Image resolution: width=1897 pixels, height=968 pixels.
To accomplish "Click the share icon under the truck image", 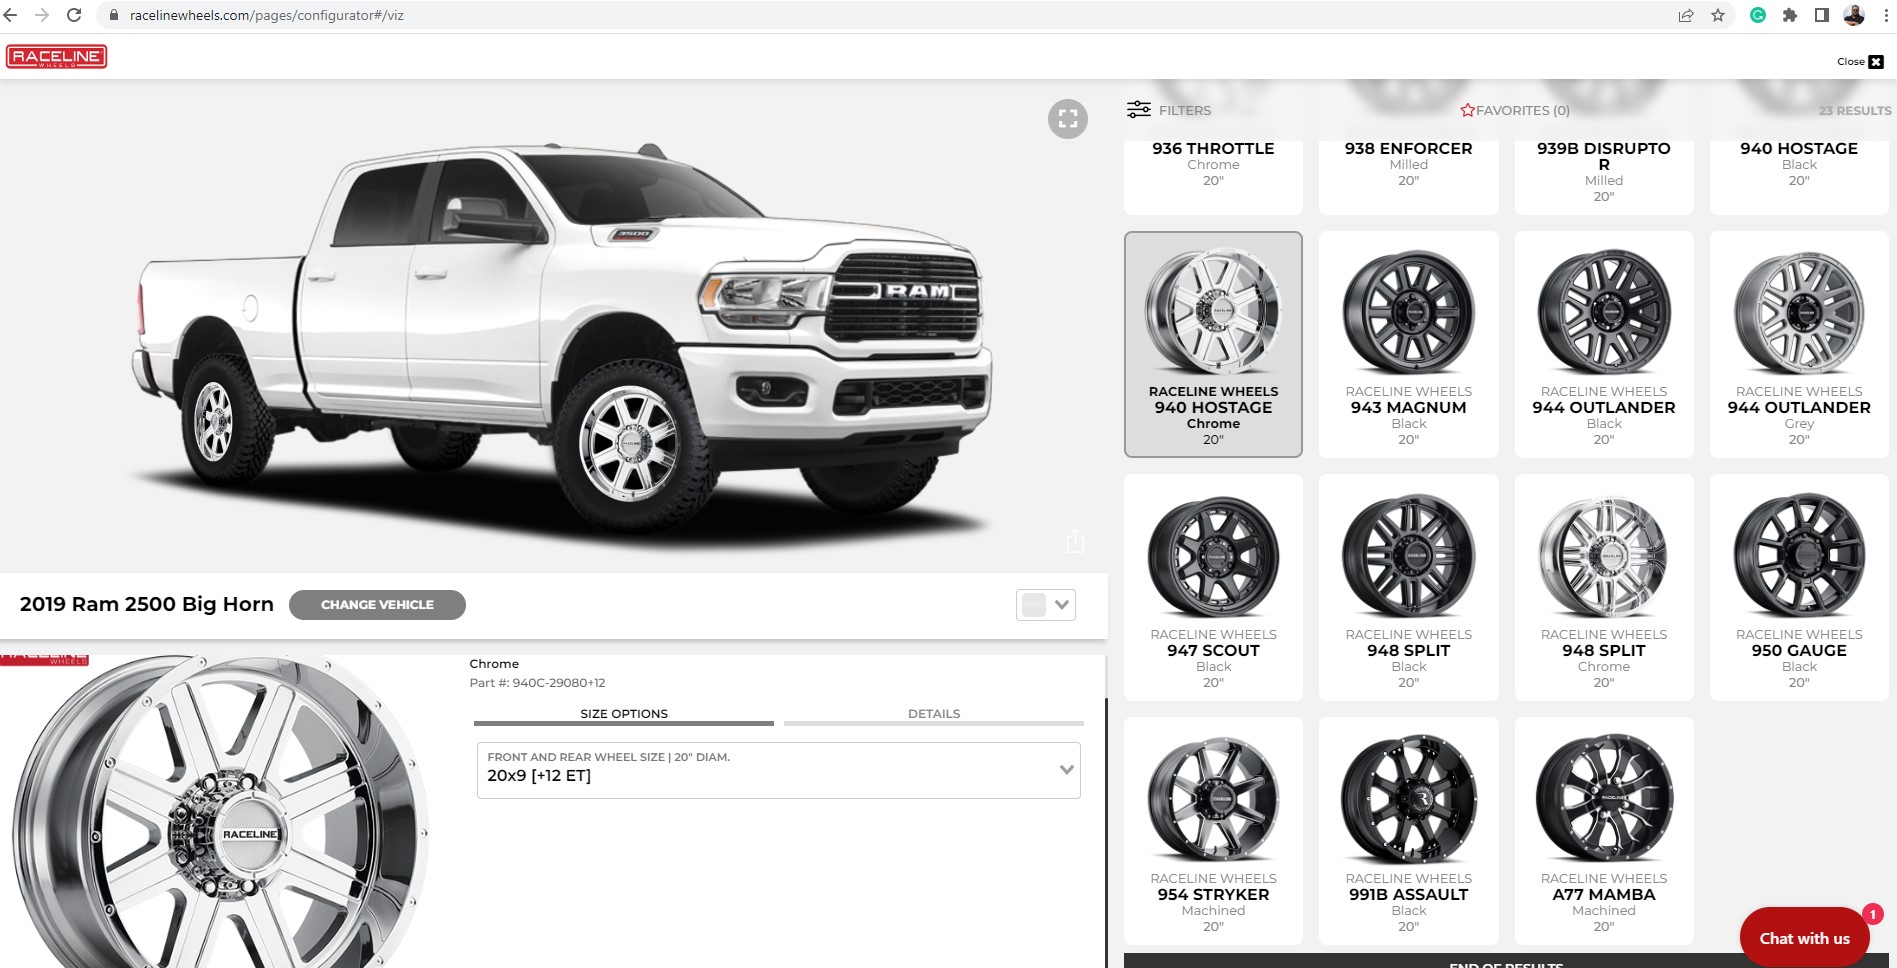I will [x=1075, y=541].
